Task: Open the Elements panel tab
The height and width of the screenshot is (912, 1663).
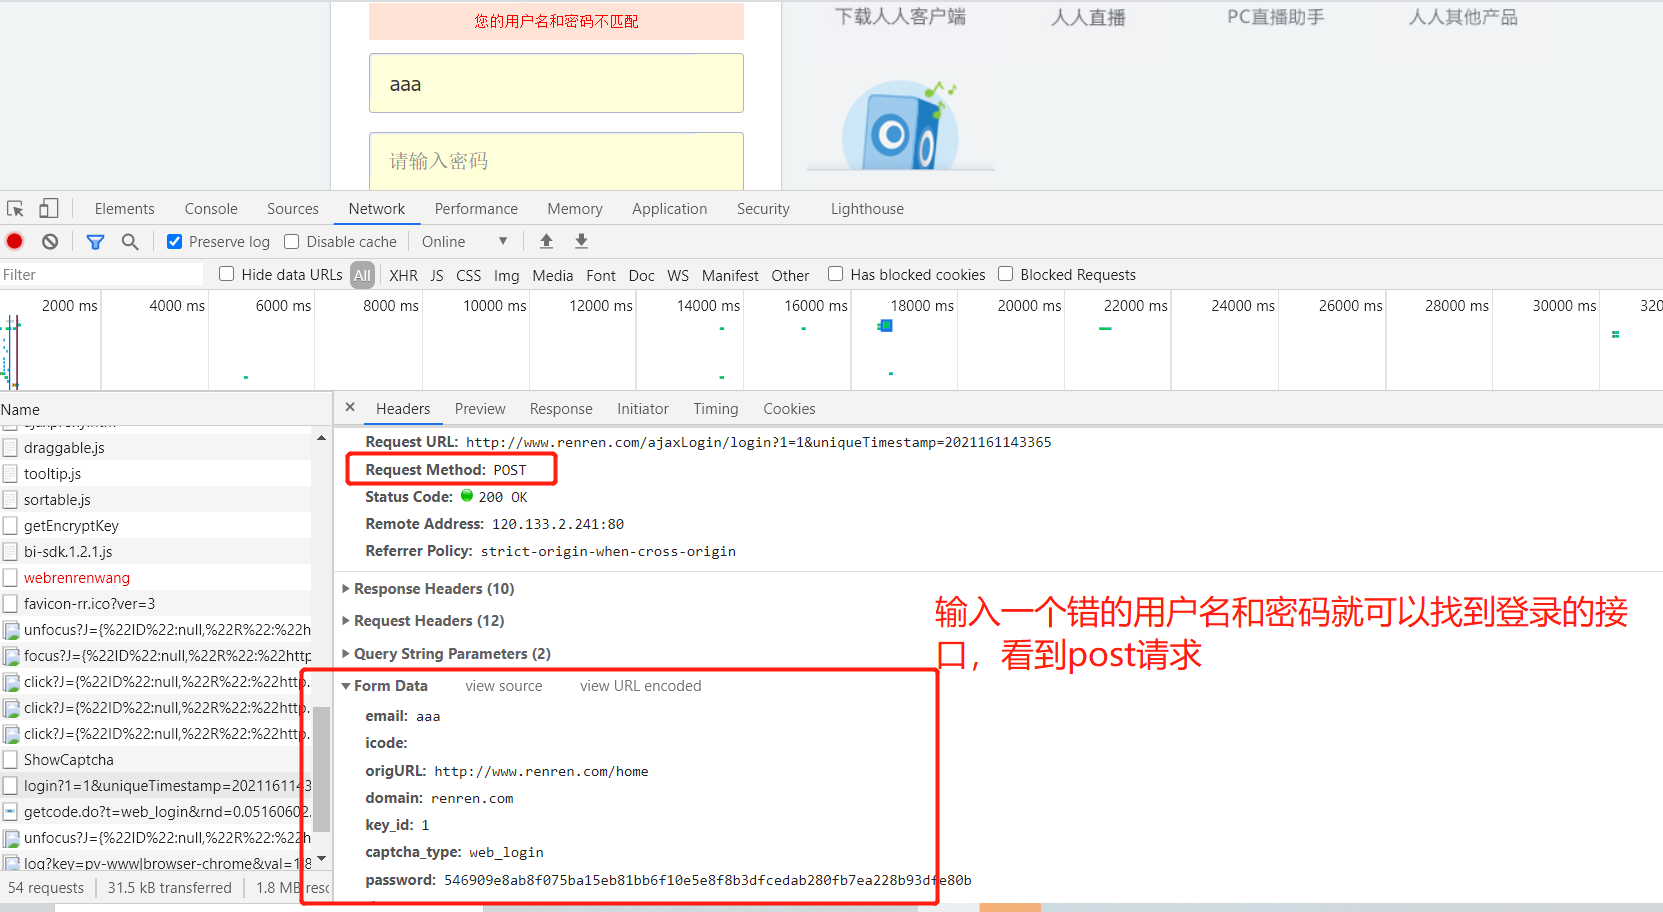Action: point(125,209)
